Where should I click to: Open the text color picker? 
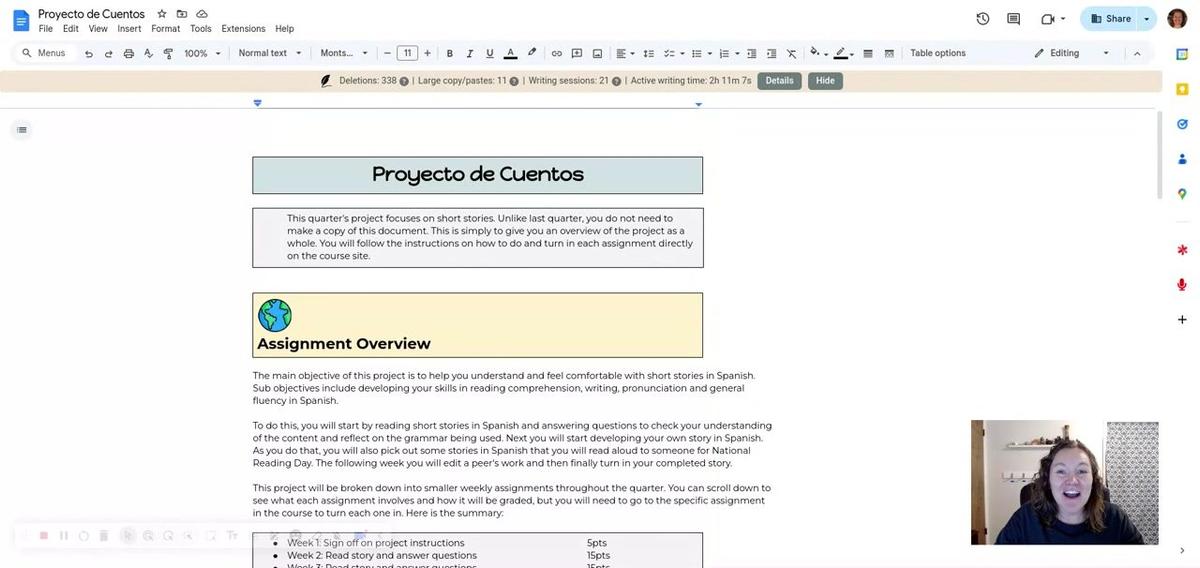click(x=510, y=54)
